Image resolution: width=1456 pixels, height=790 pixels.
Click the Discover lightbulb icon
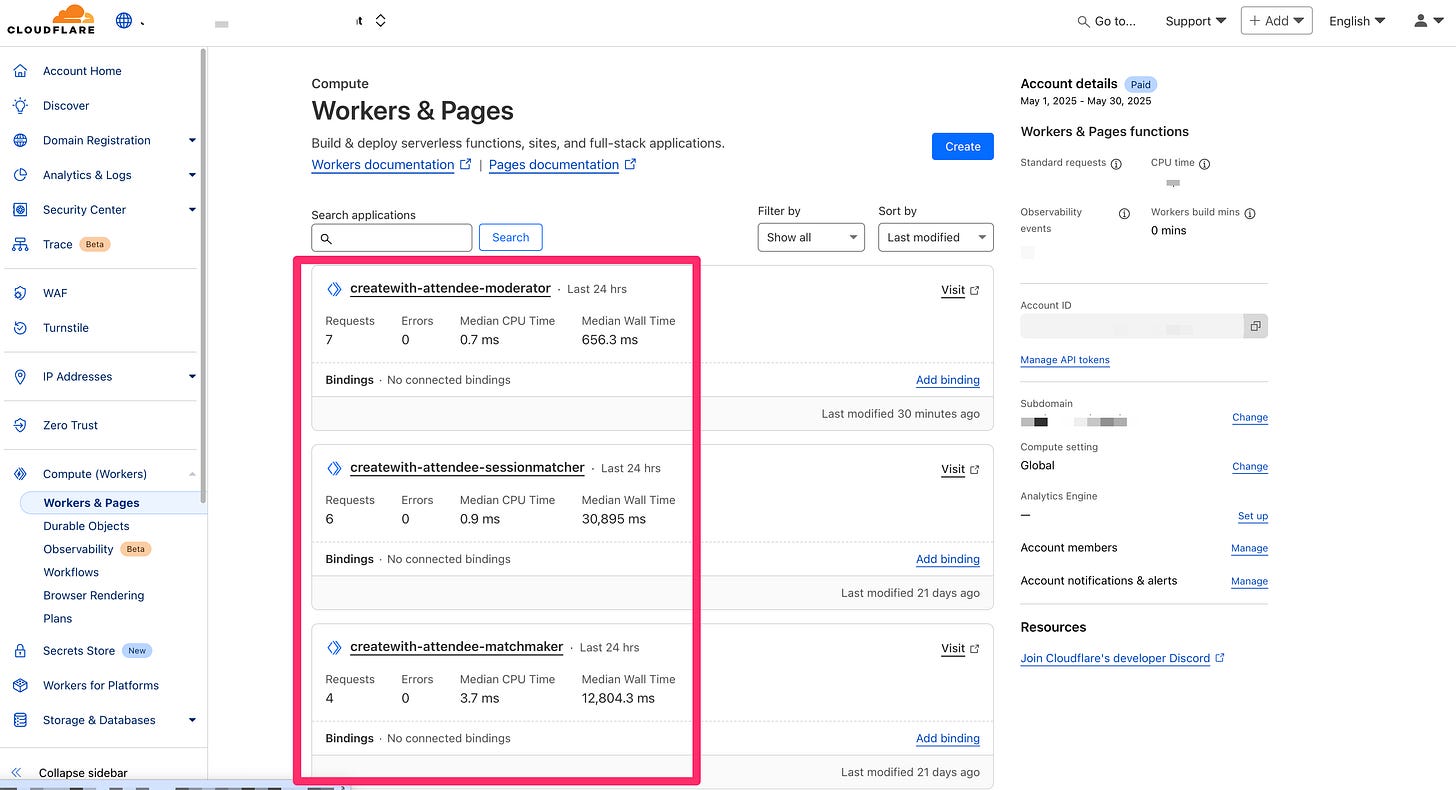tap(20, 106)
